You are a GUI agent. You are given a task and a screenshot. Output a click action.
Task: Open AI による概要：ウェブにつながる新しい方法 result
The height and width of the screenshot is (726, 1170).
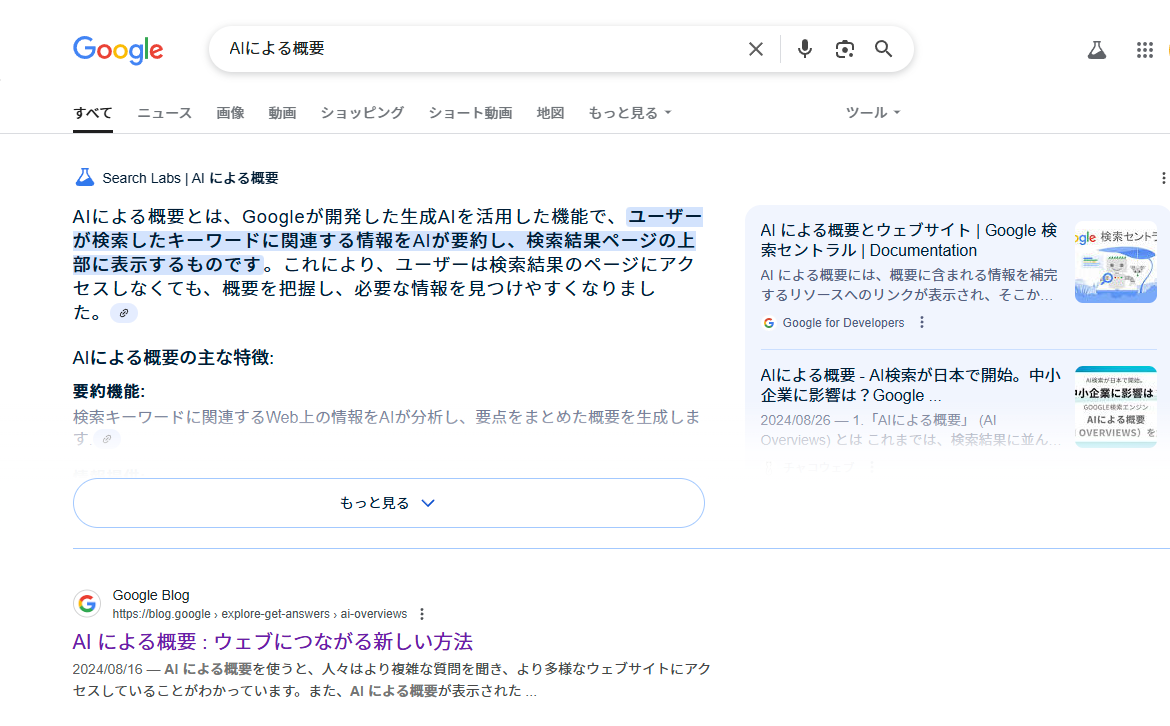(272, 642)
